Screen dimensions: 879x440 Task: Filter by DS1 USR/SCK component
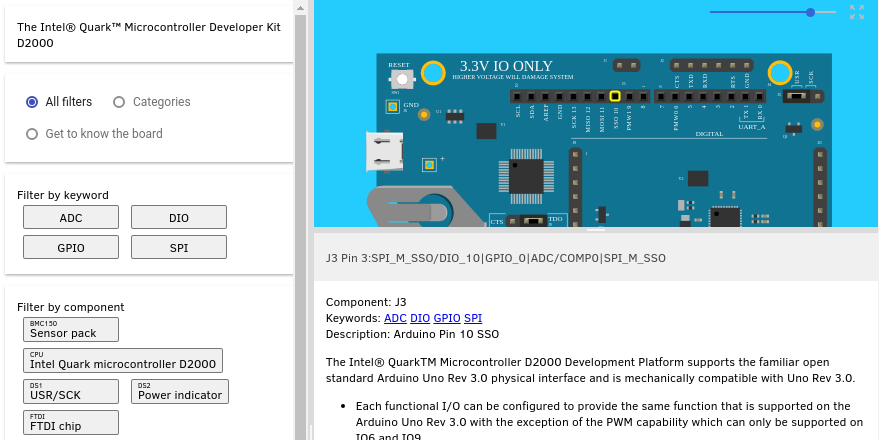click(x=71, y=391)
